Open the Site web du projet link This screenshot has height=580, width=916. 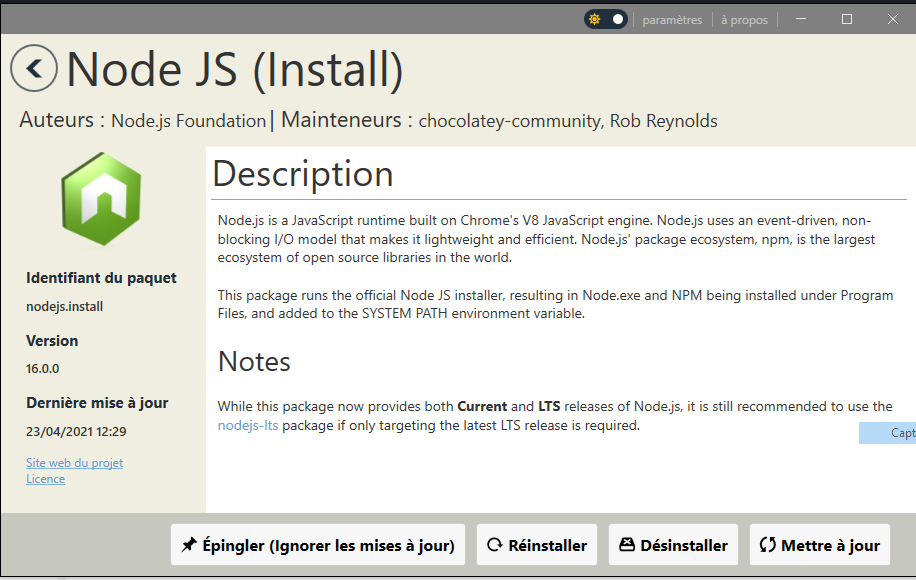74,462
